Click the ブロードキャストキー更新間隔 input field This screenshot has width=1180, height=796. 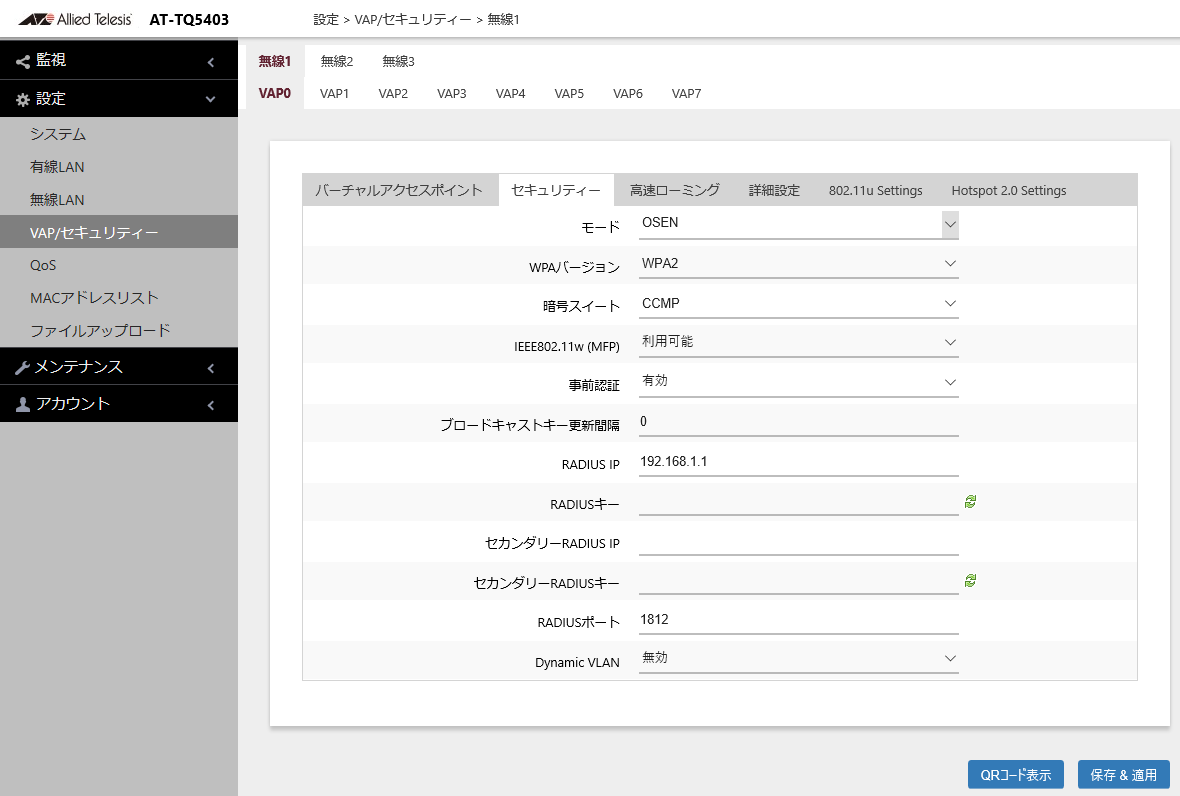[798, 423]
